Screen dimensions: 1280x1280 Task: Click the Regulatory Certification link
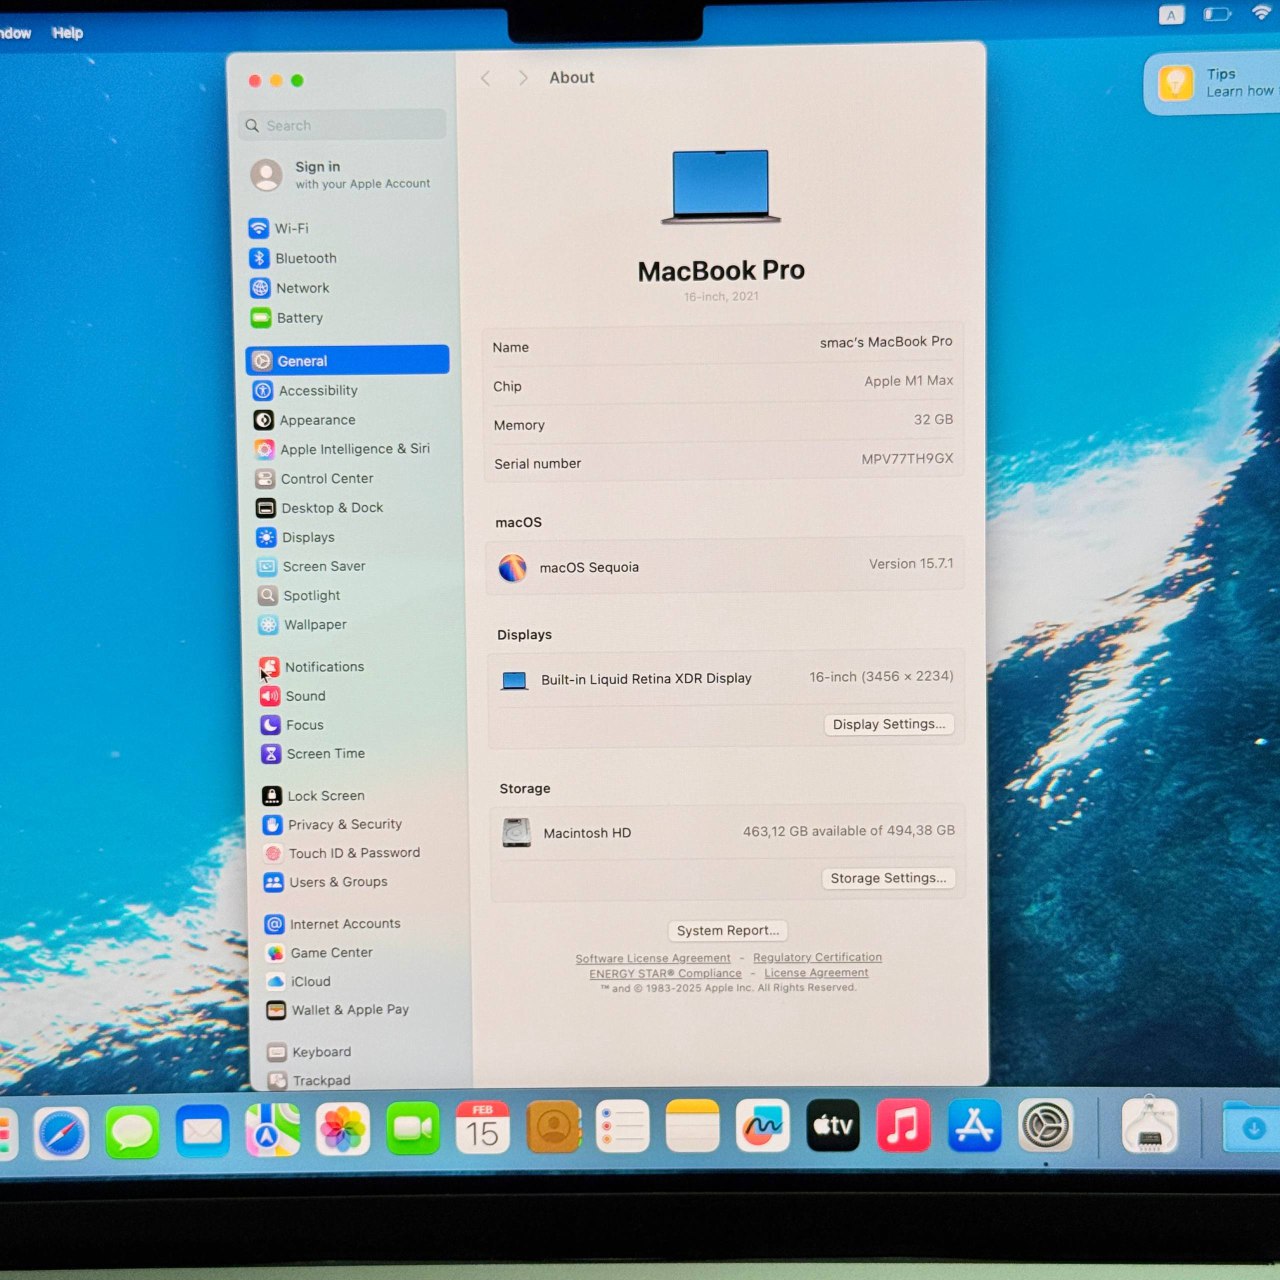[x=817, y=957]
